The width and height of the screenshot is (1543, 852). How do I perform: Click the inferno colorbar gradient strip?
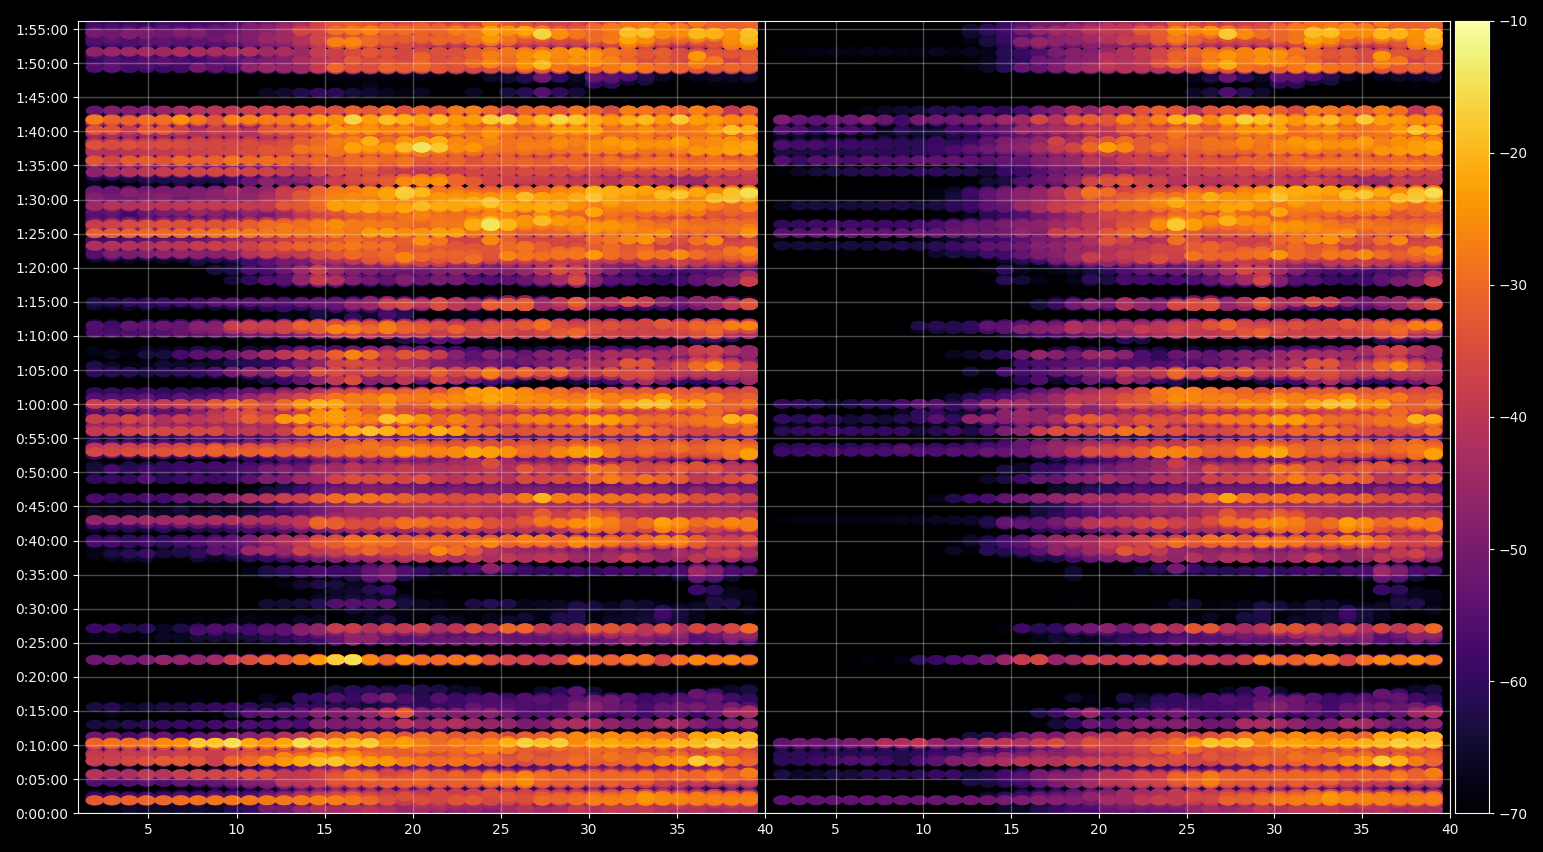pos(1472,417)
